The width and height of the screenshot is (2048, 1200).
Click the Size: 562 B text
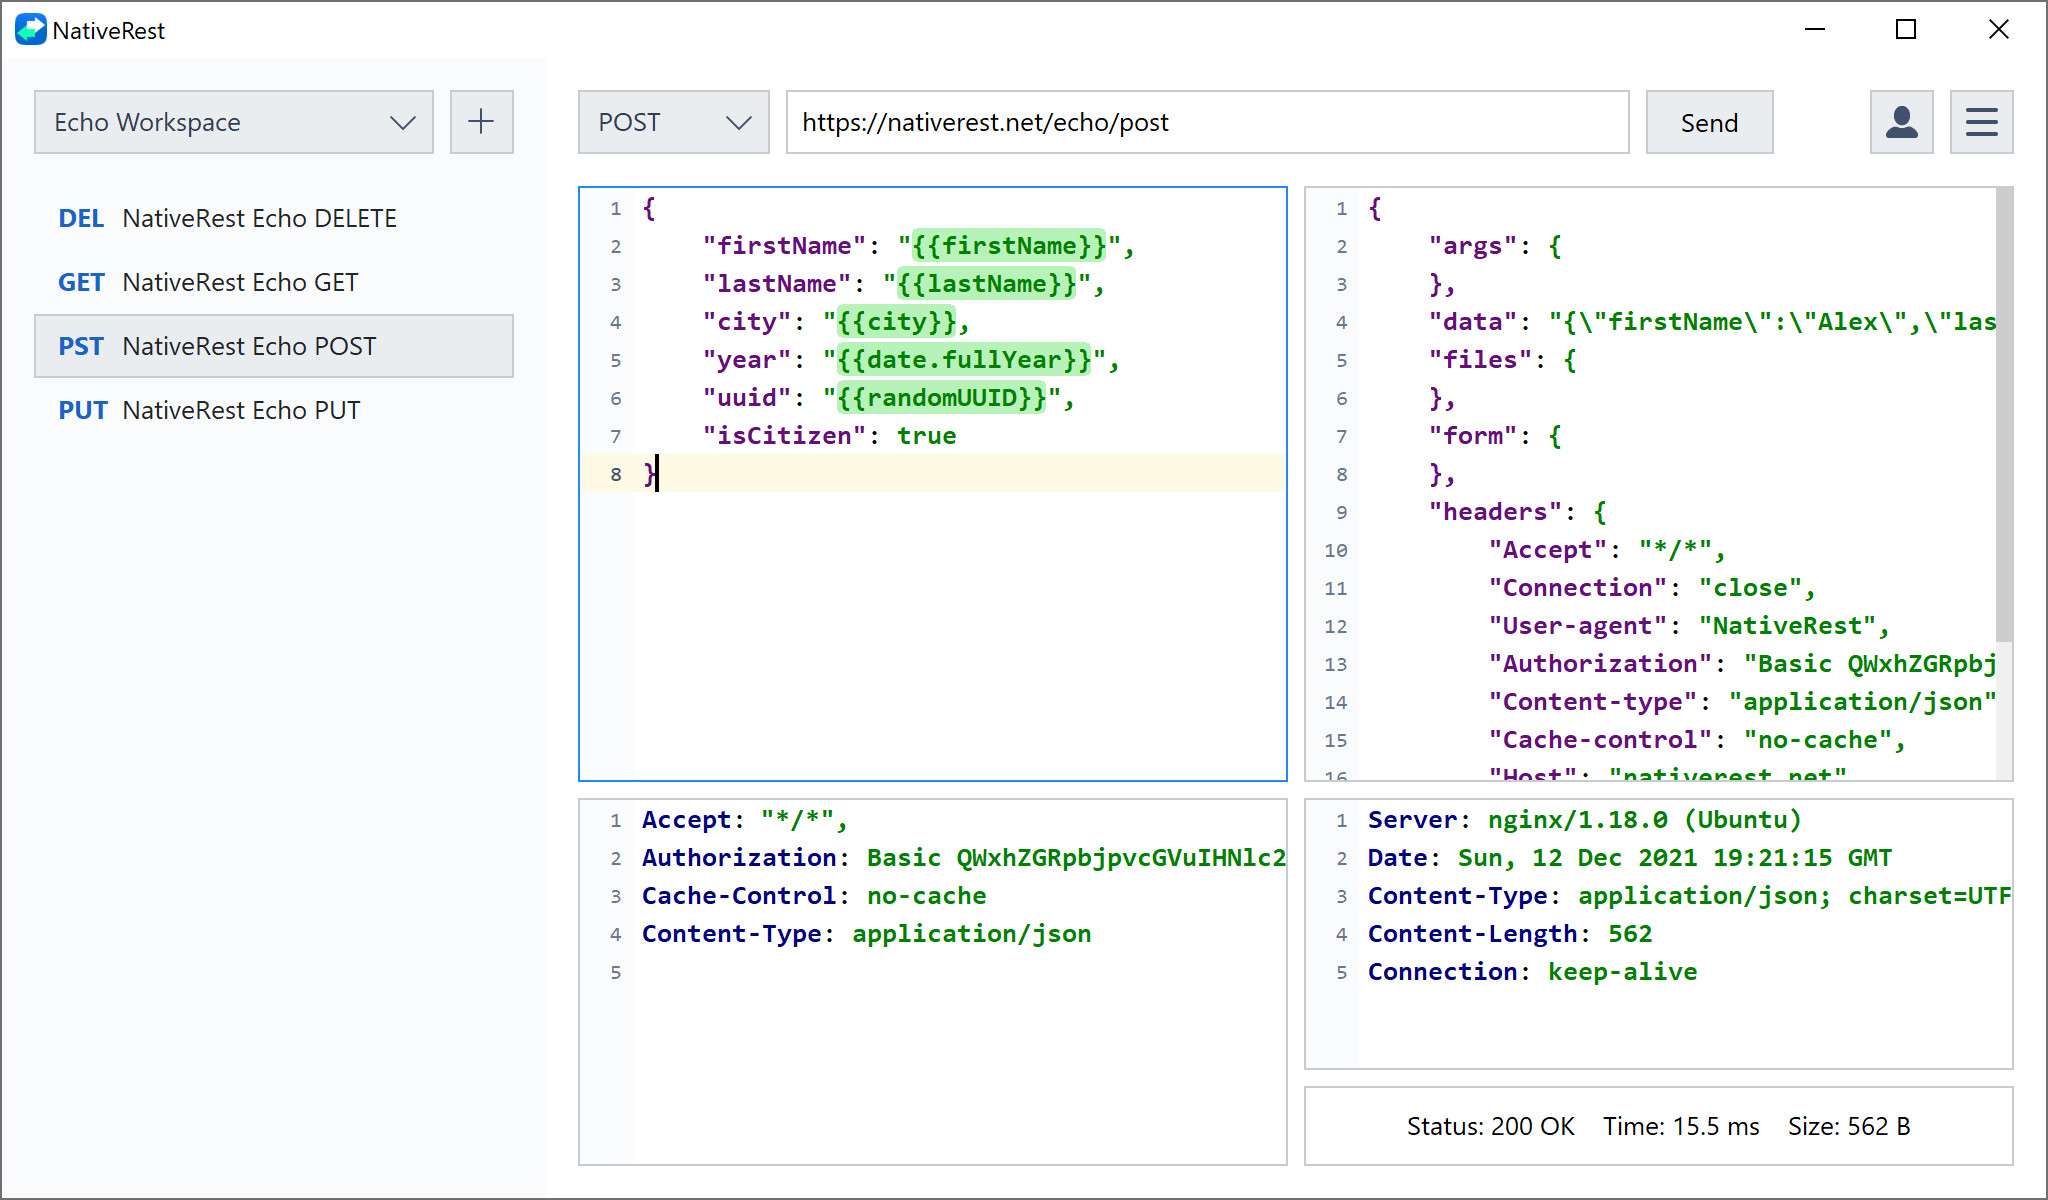coord(1849,1127)
